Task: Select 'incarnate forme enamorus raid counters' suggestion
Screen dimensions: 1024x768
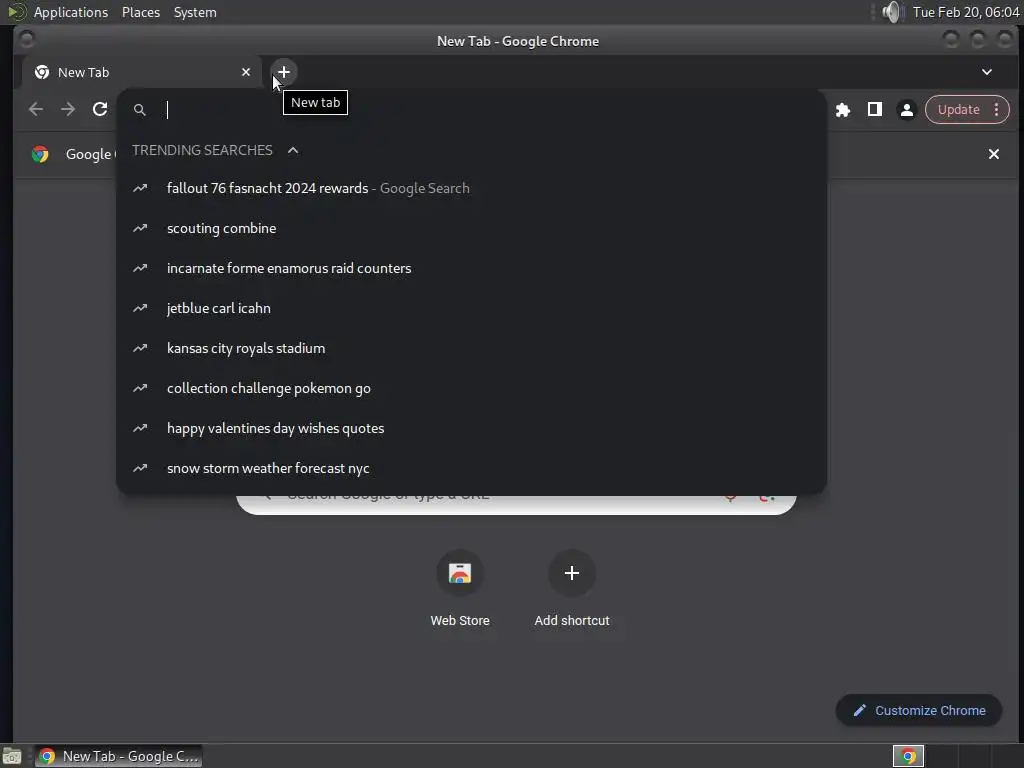Action: click(x=472, y=268)
